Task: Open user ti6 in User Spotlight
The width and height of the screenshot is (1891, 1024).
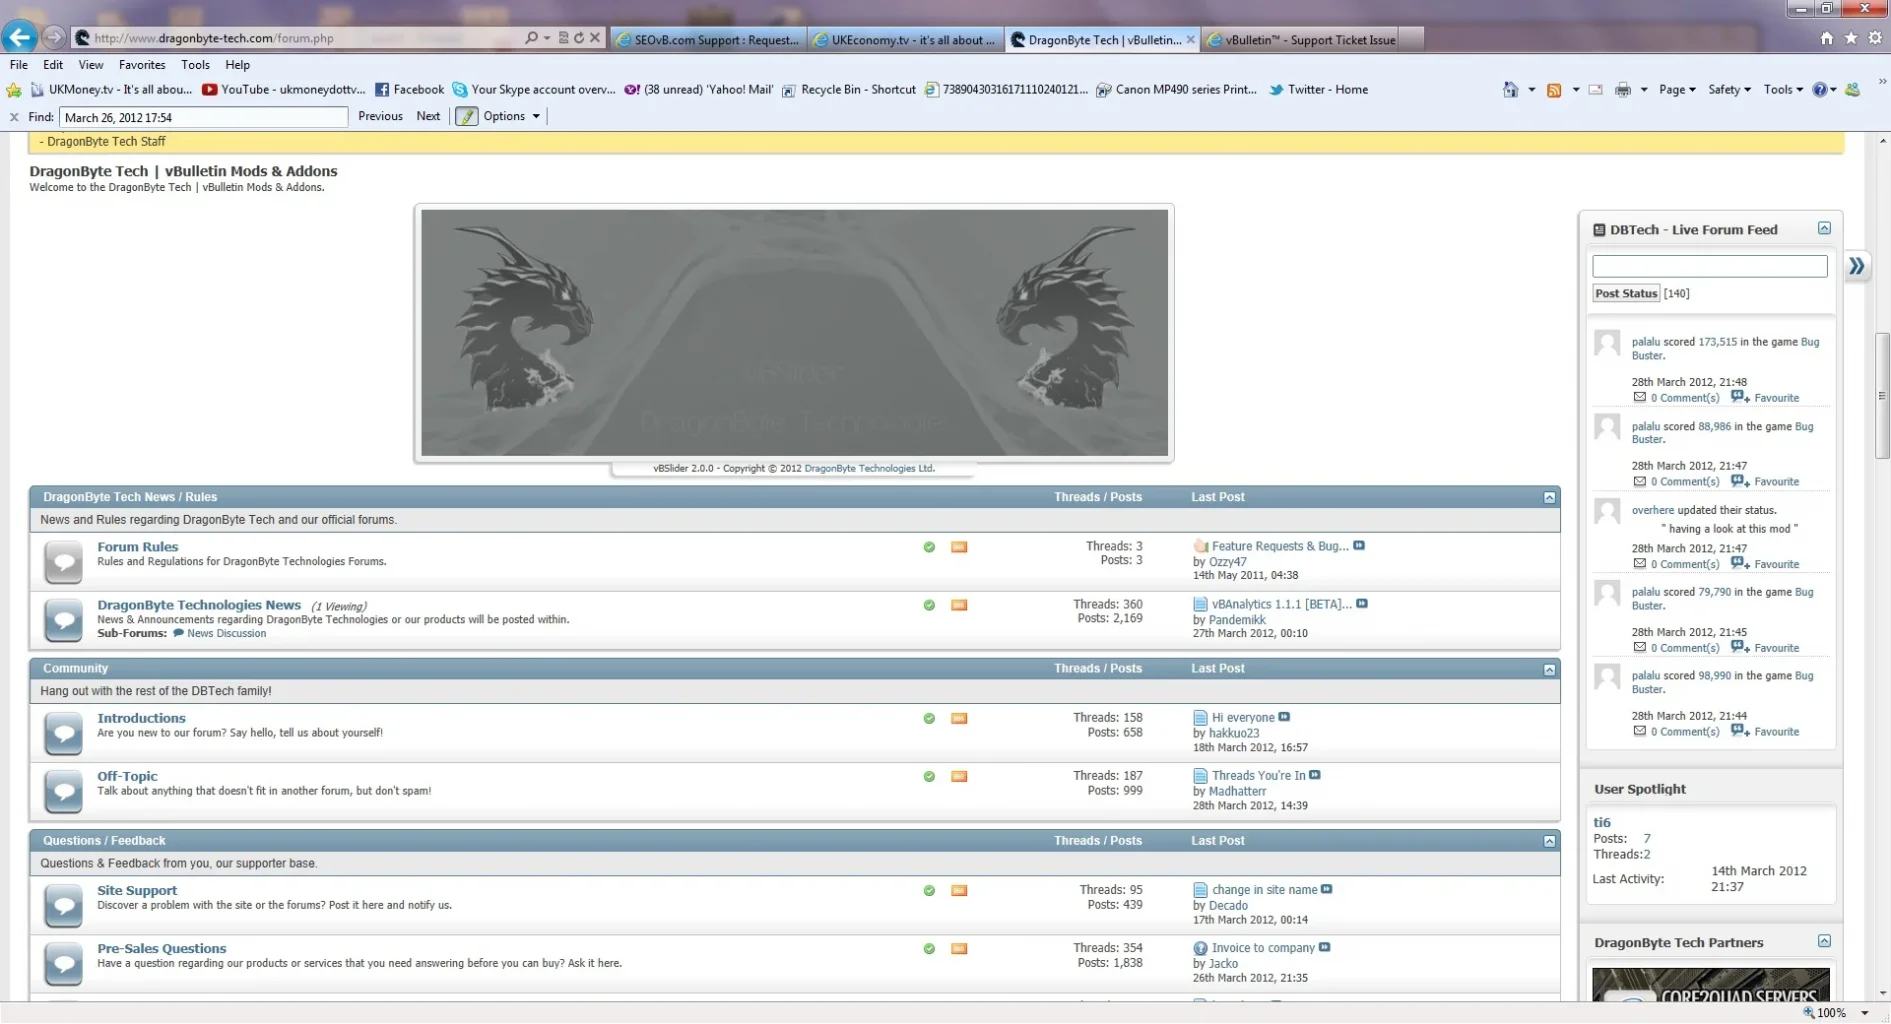Action: tap(1602, 822)
